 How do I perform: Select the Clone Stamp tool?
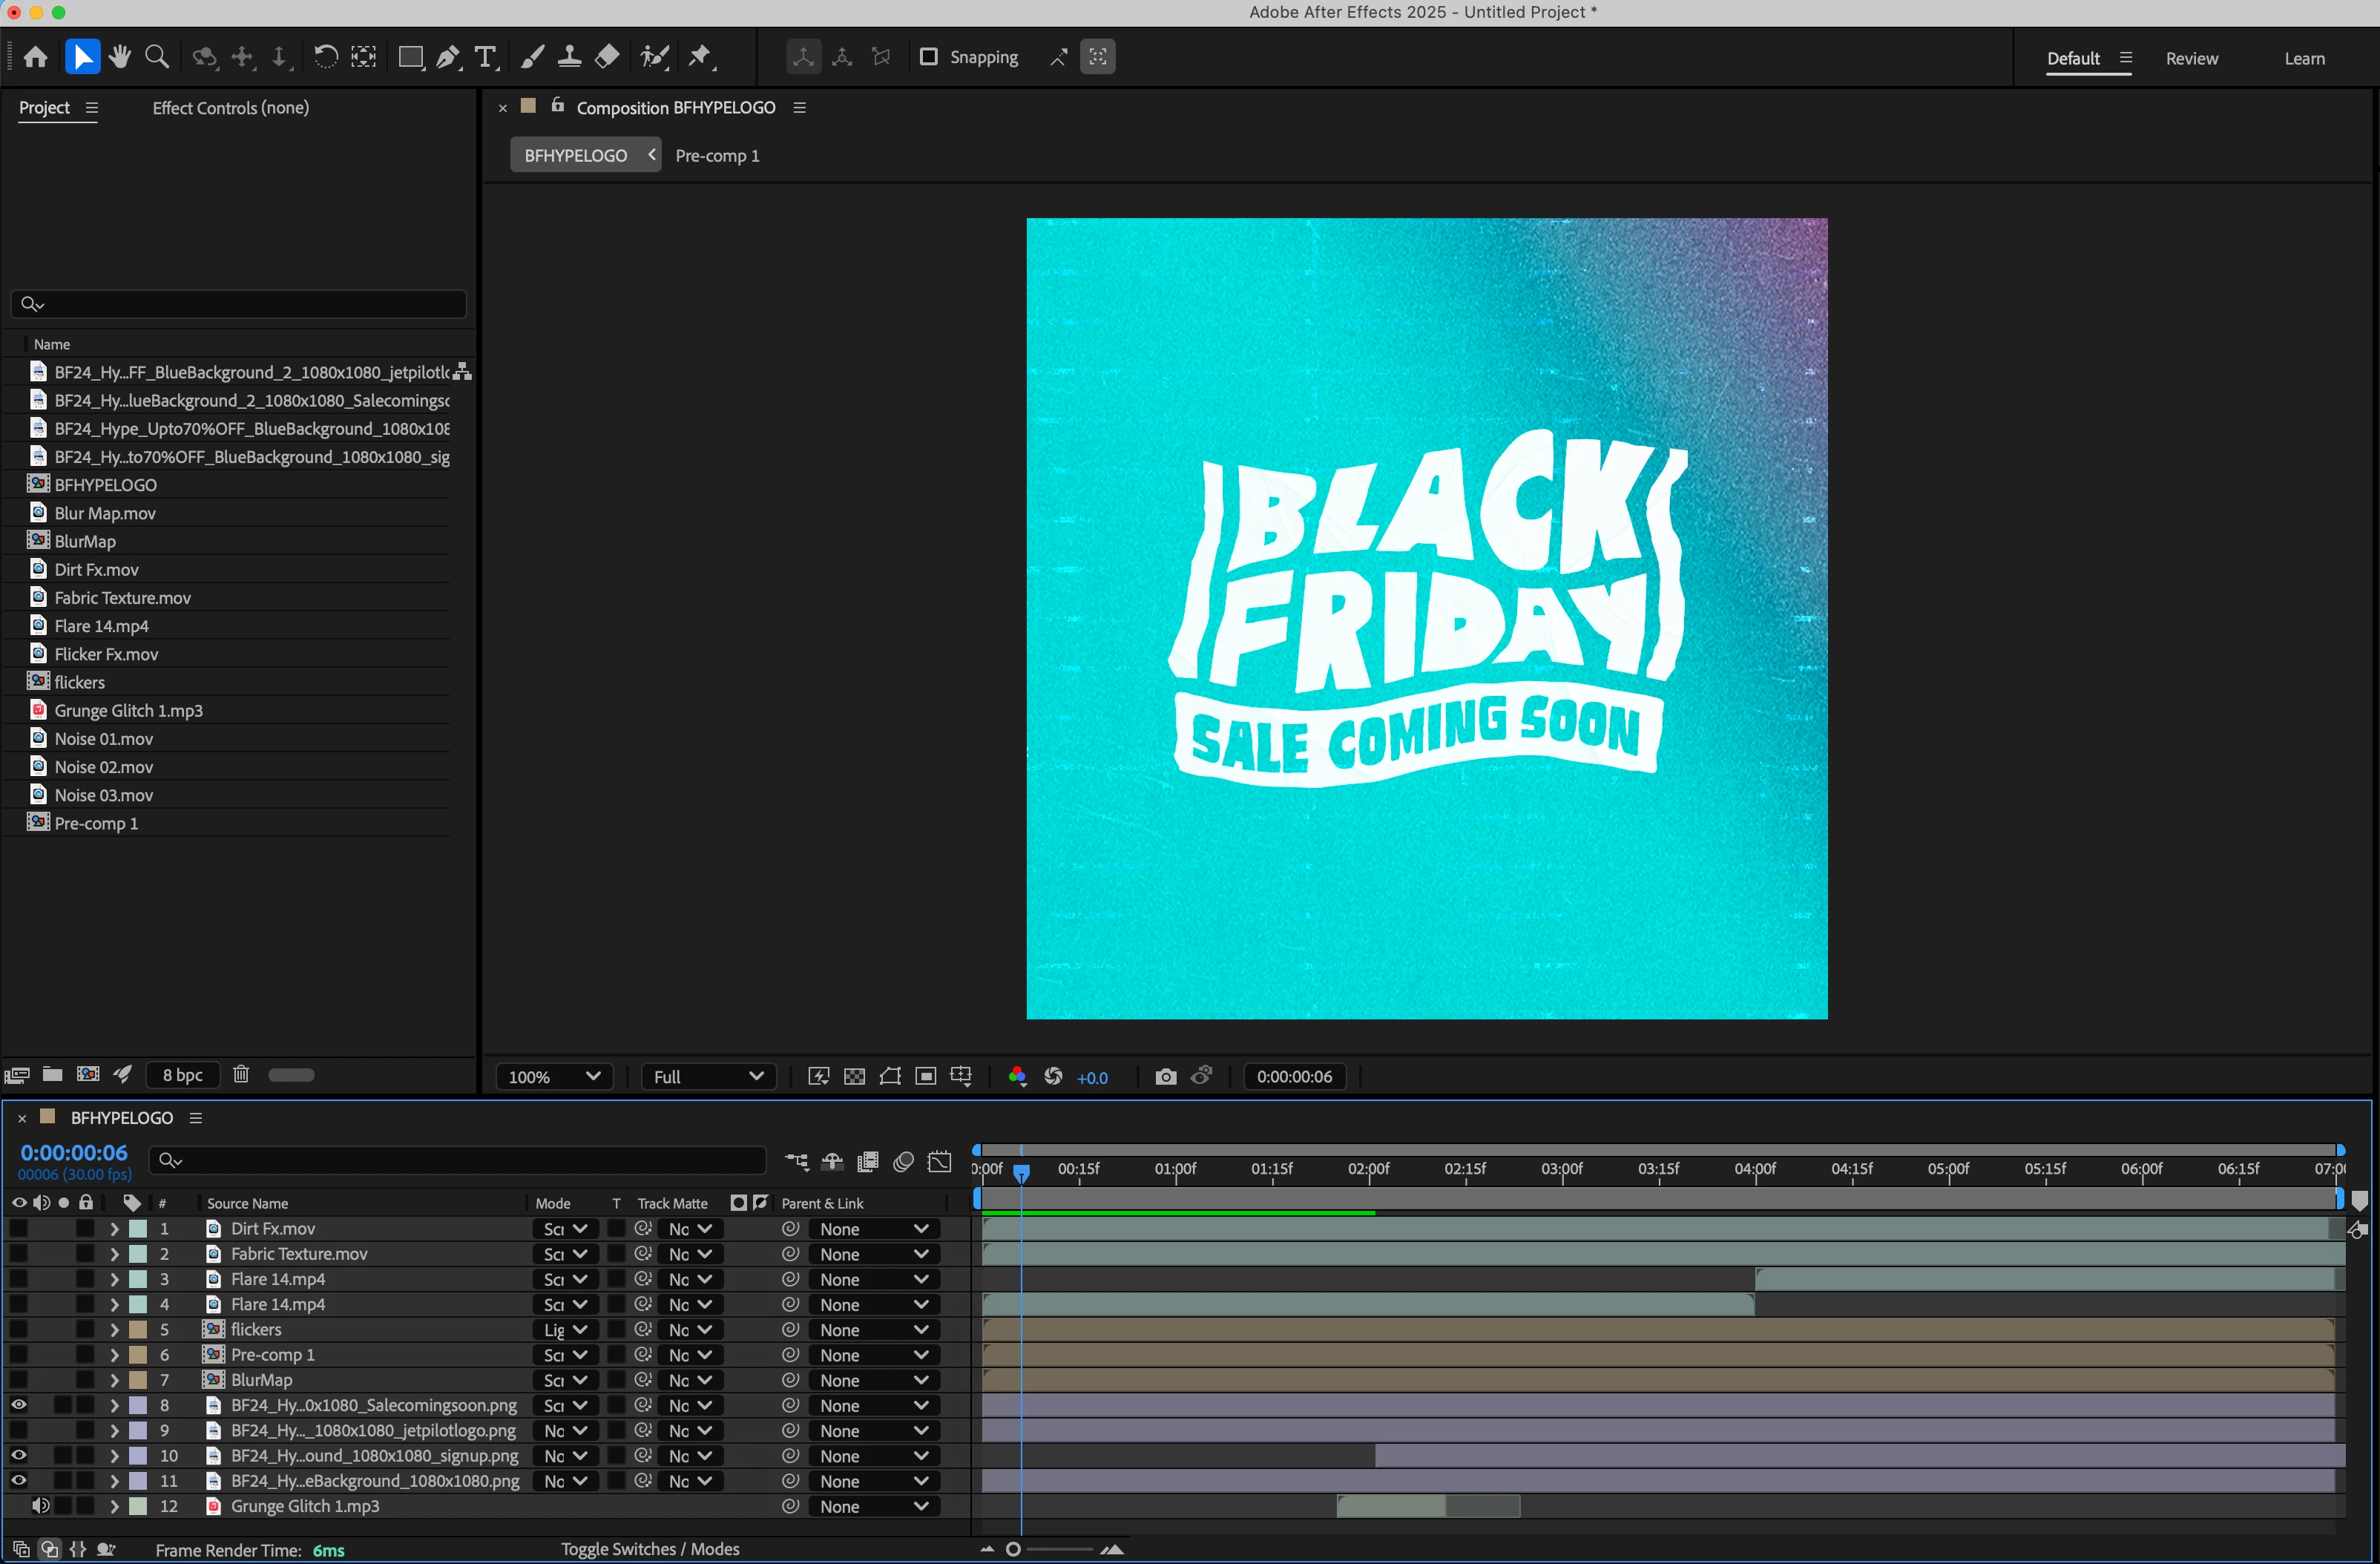click(x=570, y=57)
